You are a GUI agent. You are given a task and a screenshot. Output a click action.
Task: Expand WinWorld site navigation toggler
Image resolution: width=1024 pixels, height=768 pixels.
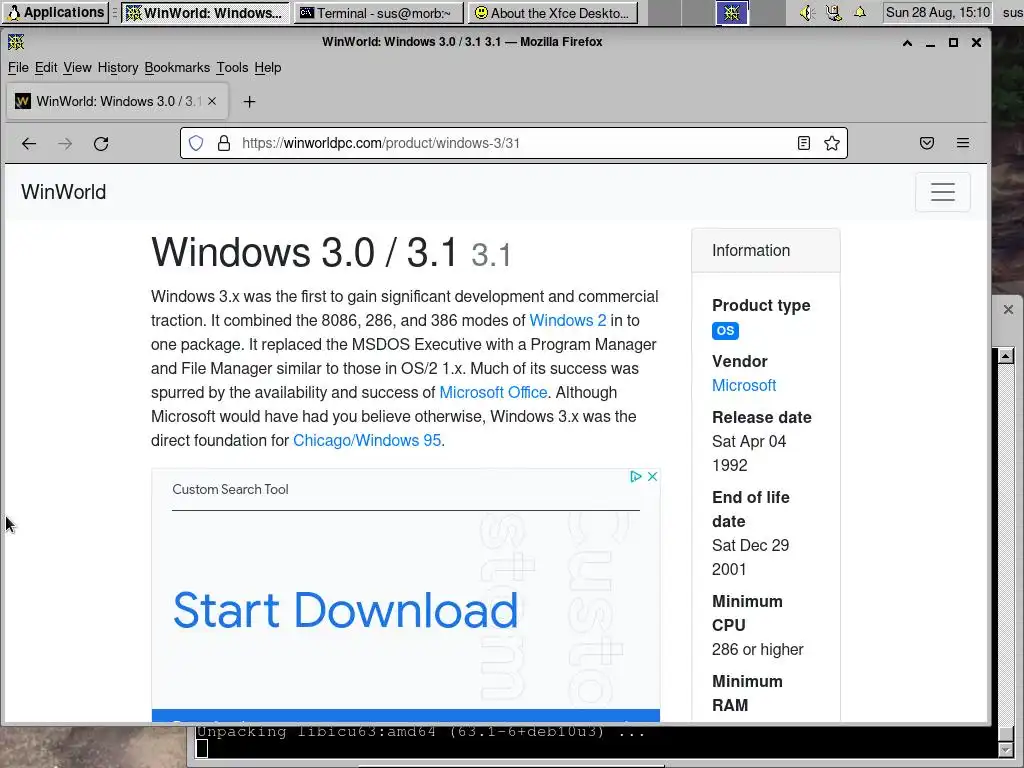(942, 192)
